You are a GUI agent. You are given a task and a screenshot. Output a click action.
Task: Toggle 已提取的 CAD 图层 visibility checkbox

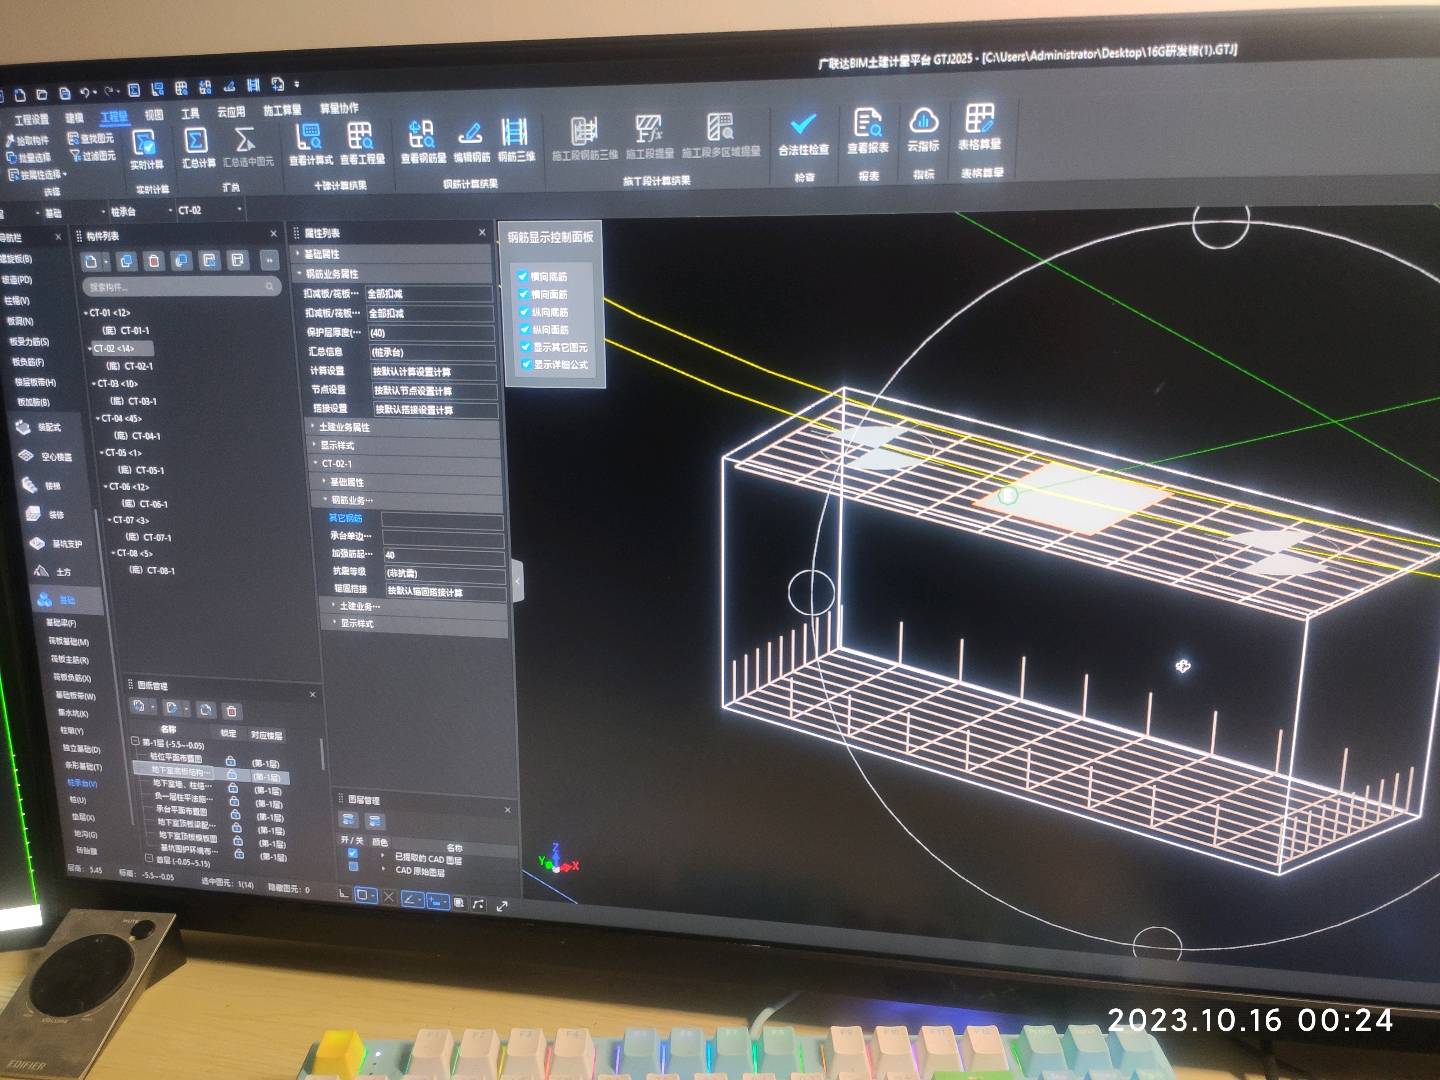tap(353, 855)
